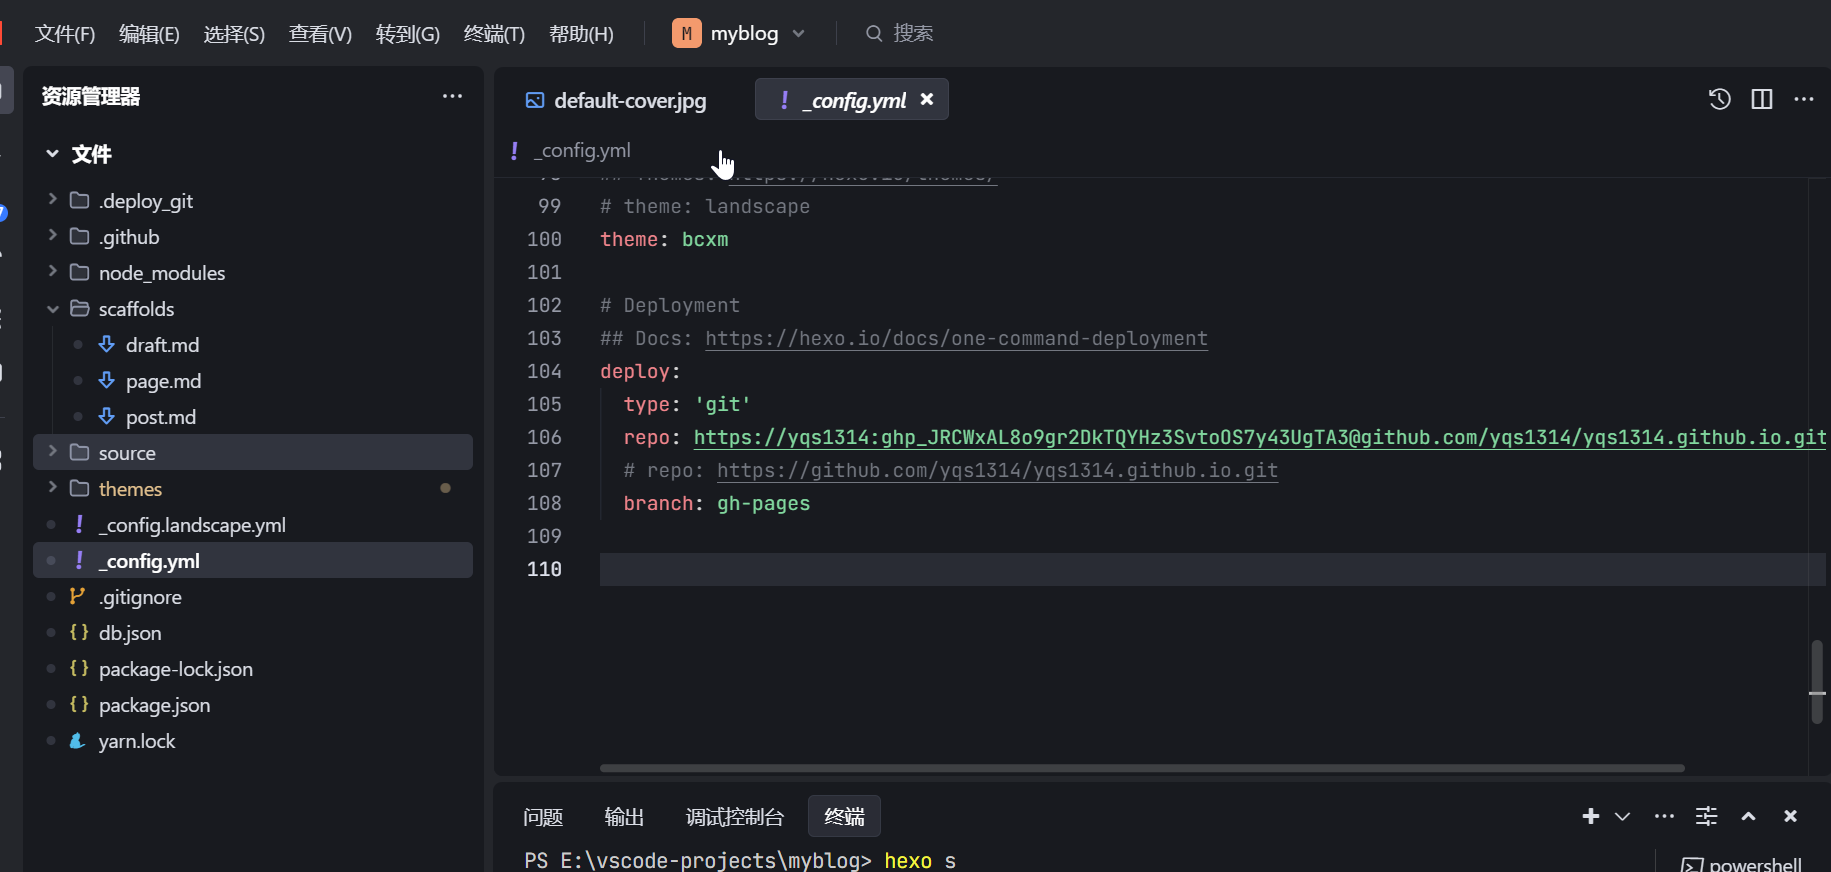Open editor more actions ellipsis menu
The image size is (1831, 872).
pyautogui.click(x=1804, y=99)
